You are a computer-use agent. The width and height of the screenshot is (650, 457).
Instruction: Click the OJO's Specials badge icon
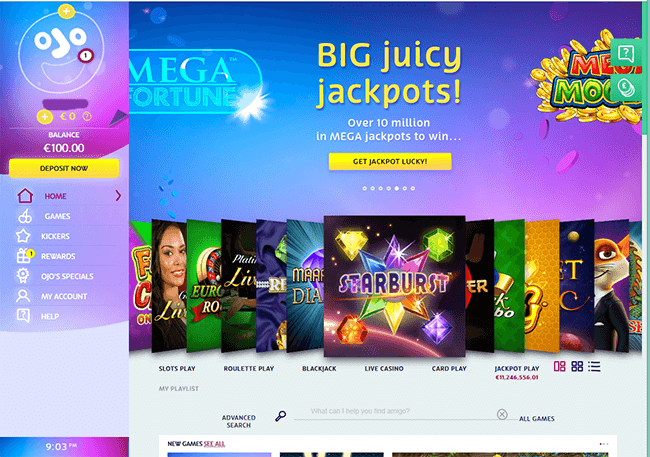(x=23, y=276)
